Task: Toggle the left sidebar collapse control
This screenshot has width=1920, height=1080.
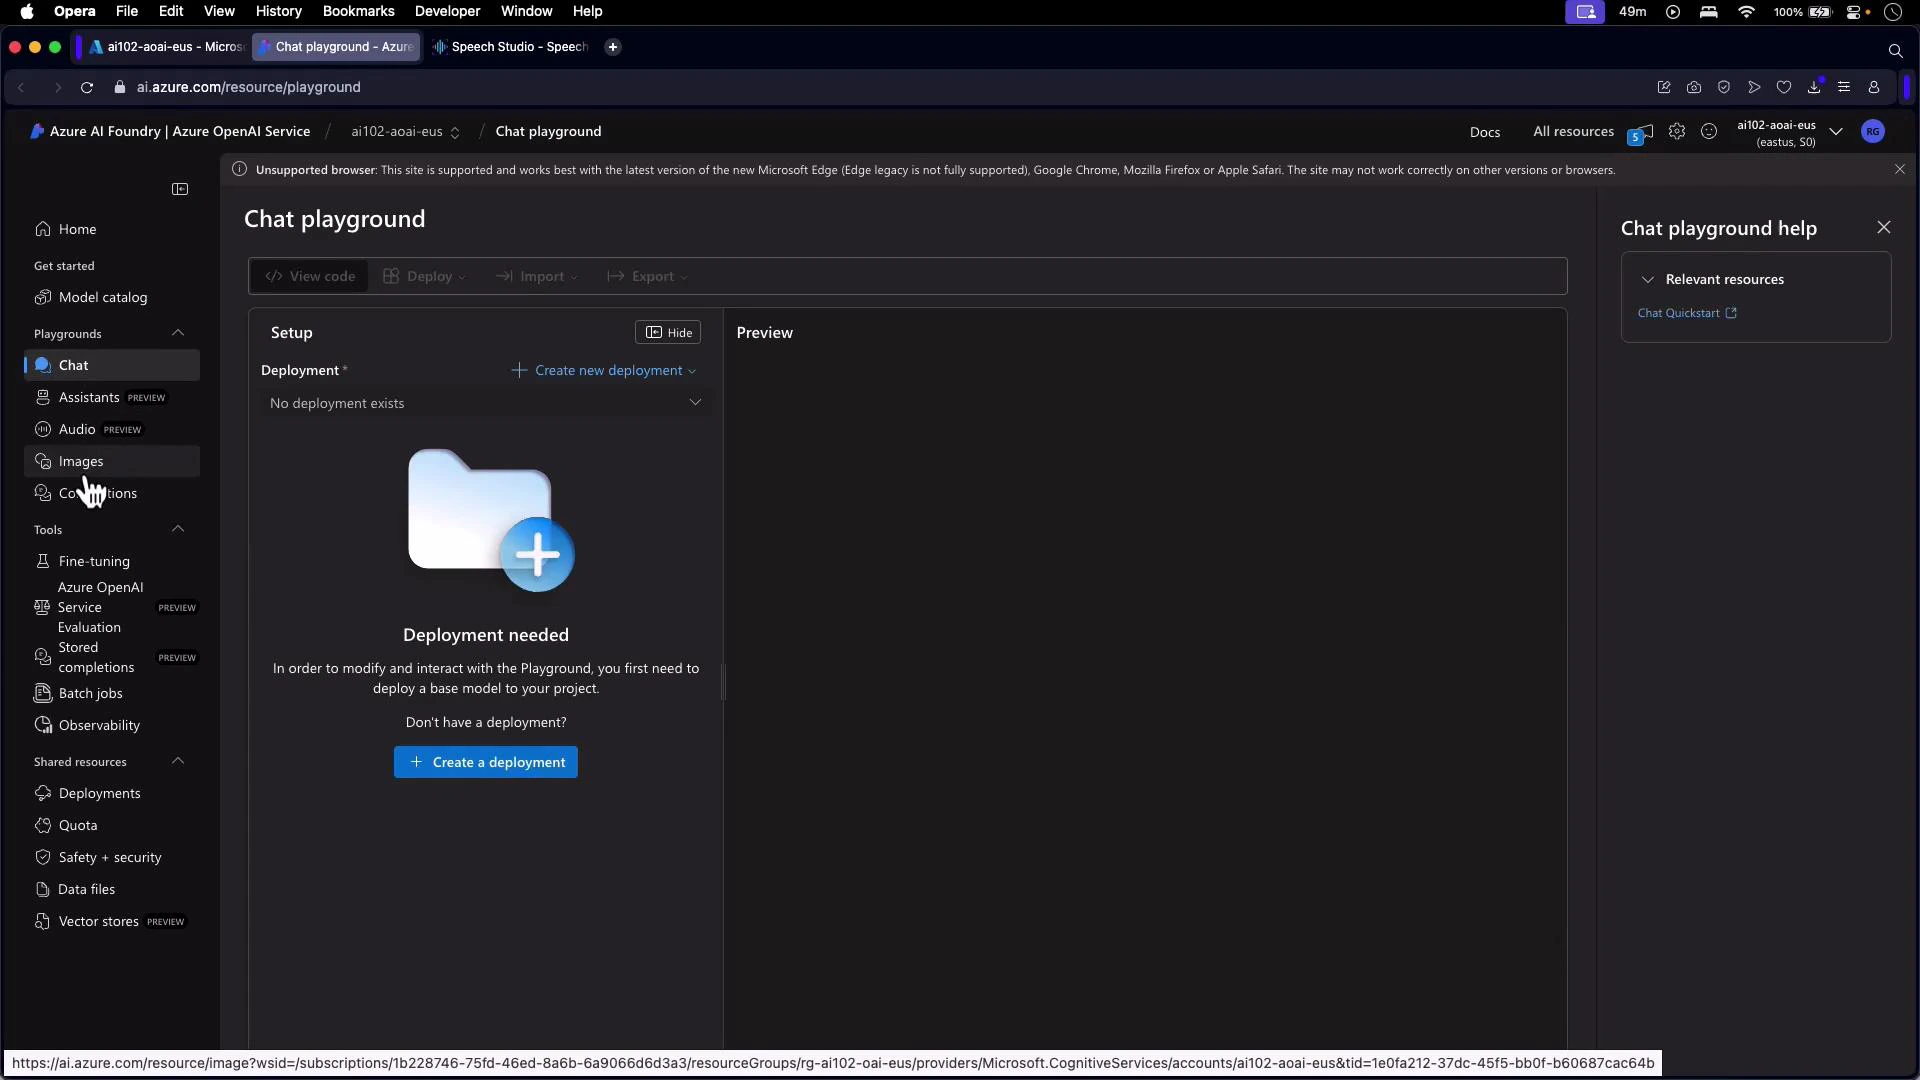Action: [180, 188]
